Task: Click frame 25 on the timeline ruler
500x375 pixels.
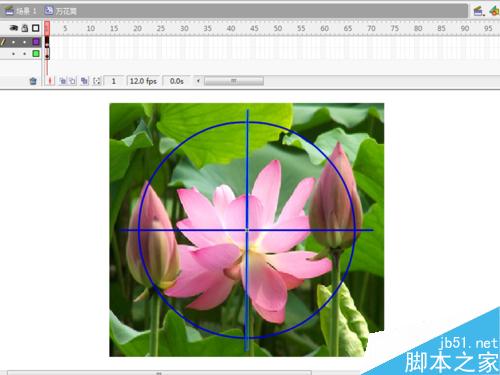Action: pos(161,29)
